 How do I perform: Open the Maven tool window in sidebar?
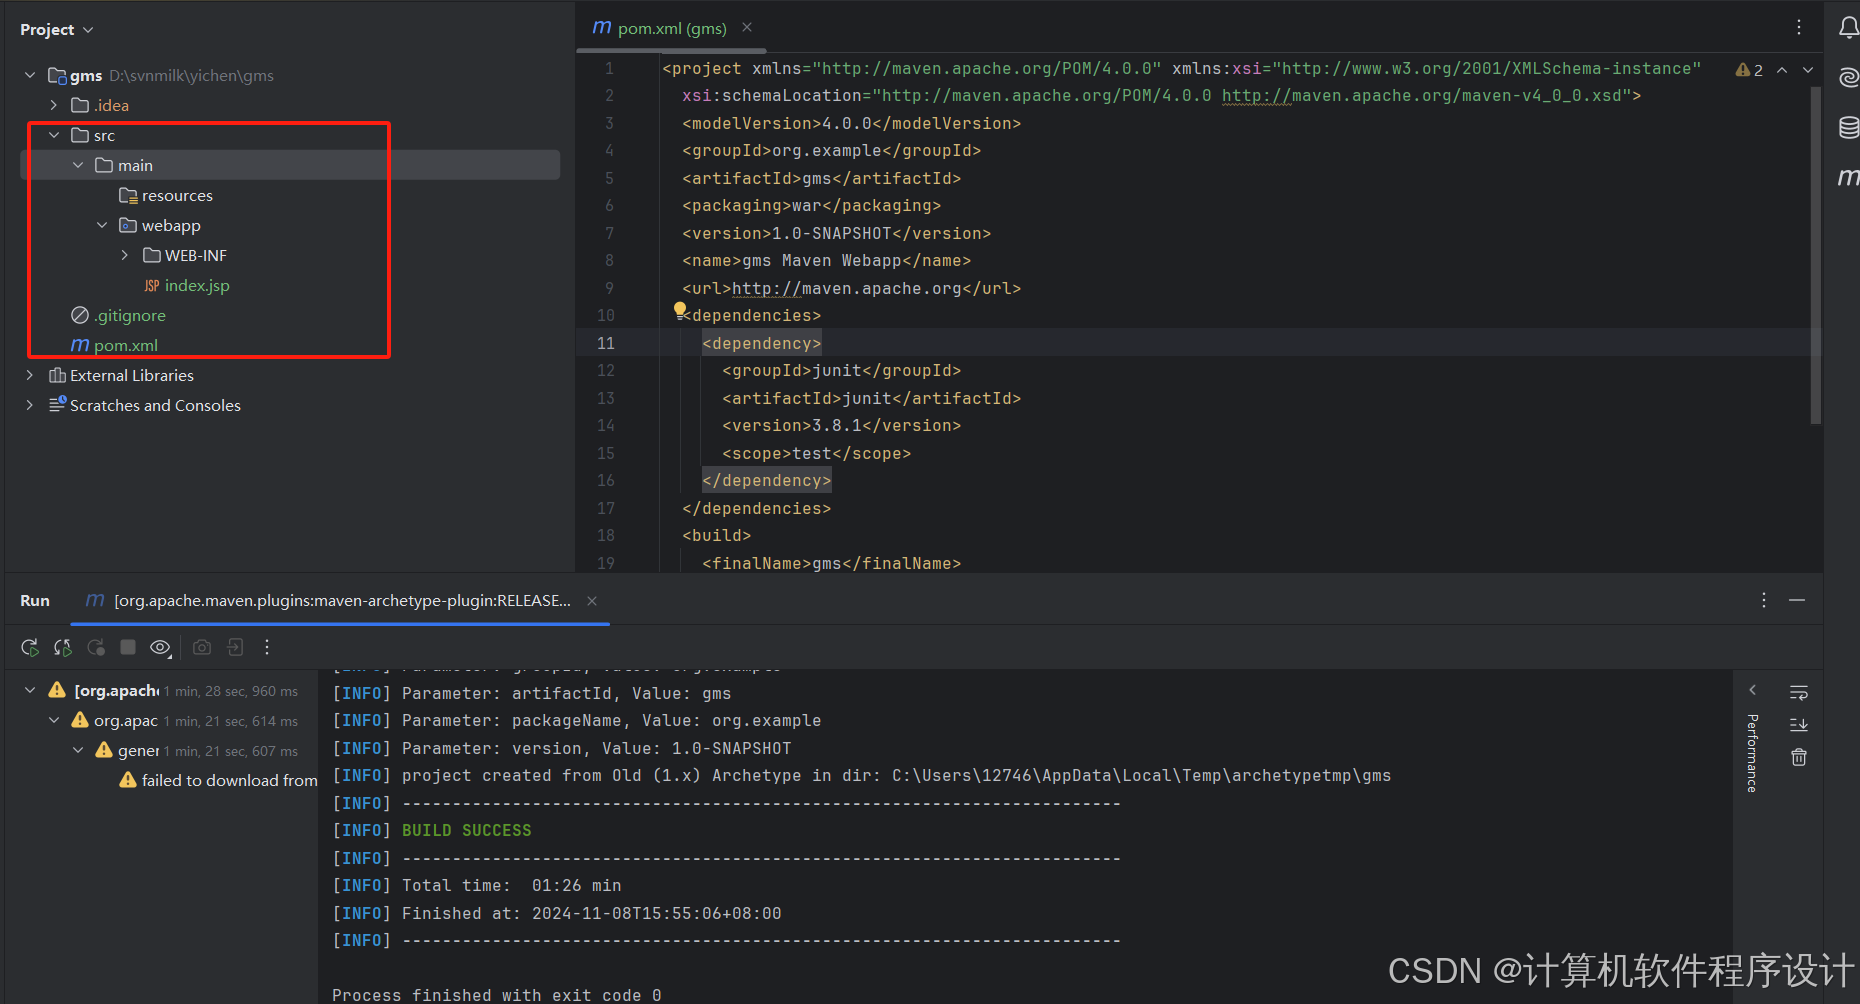point(1848,177)
